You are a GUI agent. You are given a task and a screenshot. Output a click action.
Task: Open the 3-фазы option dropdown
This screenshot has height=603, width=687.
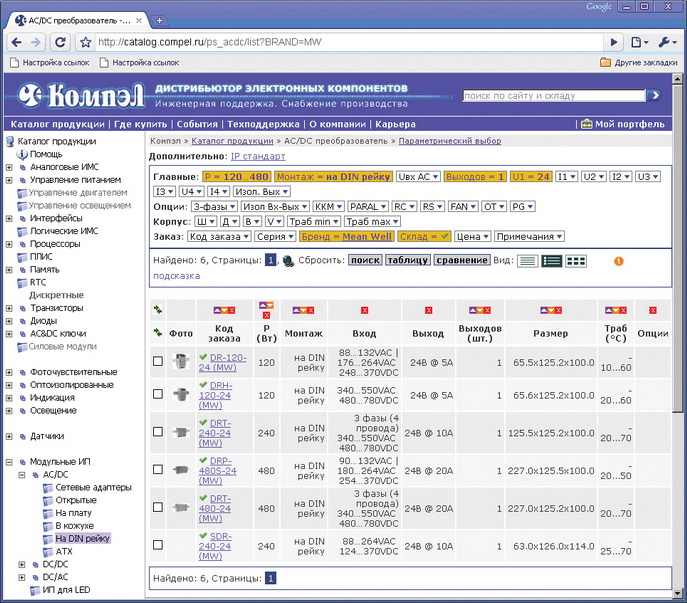coord(214,206)
